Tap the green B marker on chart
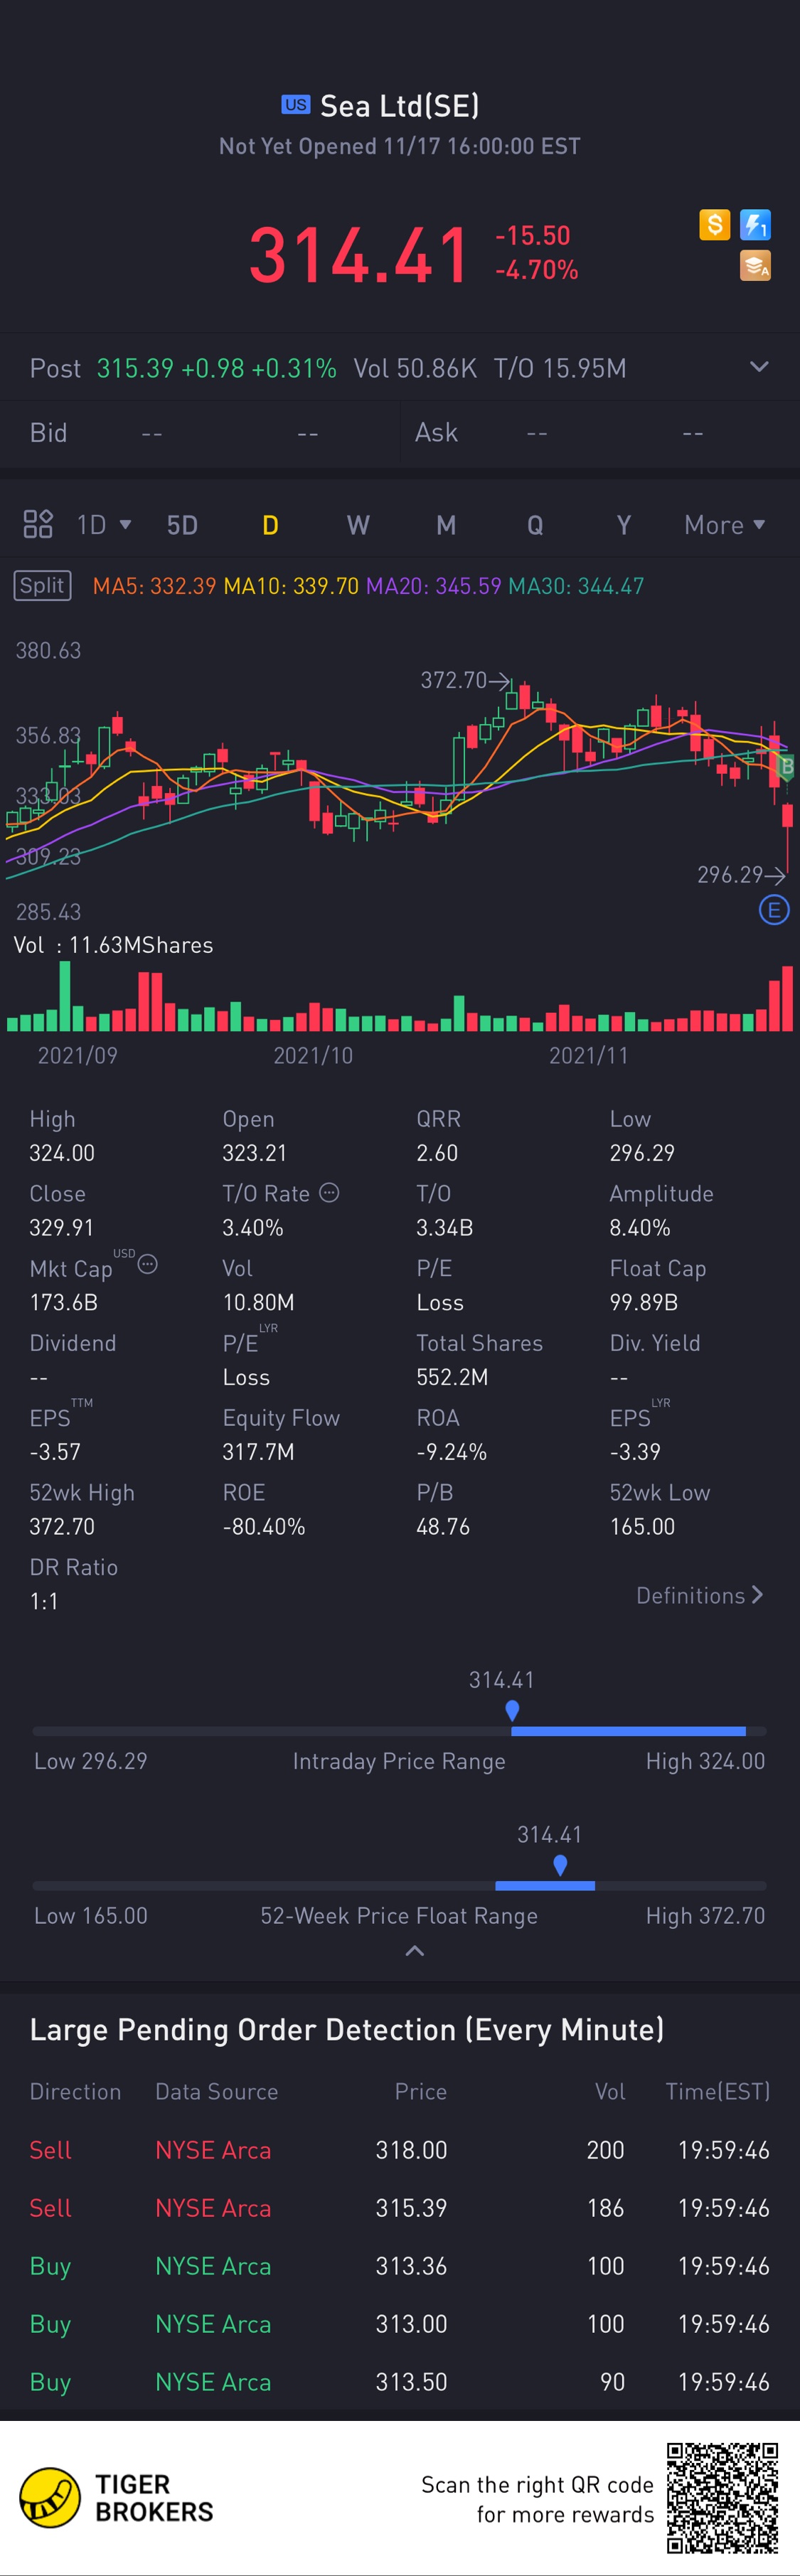This screenshot has width=800, height=2576. pyautogui.click(x=786, y=768)
